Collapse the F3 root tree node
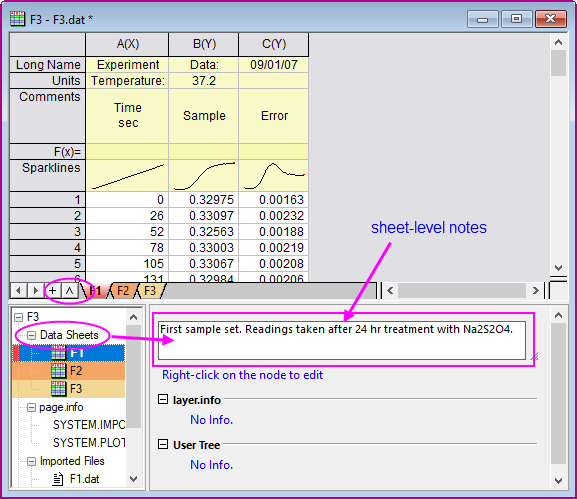 18,317
